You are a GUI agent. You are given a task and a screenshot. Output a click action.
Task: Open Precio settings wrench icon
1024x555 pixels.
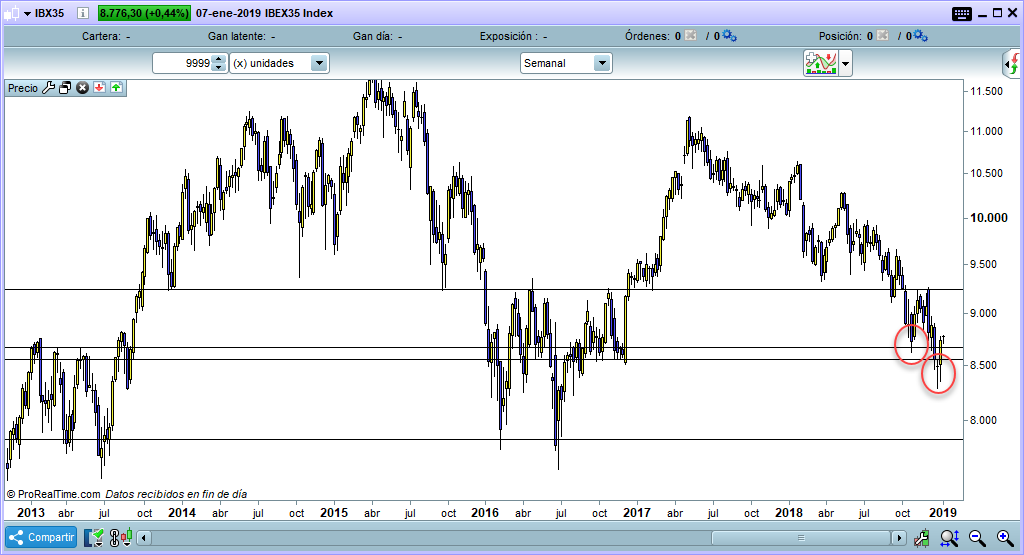pyautogui.click(x=48, y=88)
